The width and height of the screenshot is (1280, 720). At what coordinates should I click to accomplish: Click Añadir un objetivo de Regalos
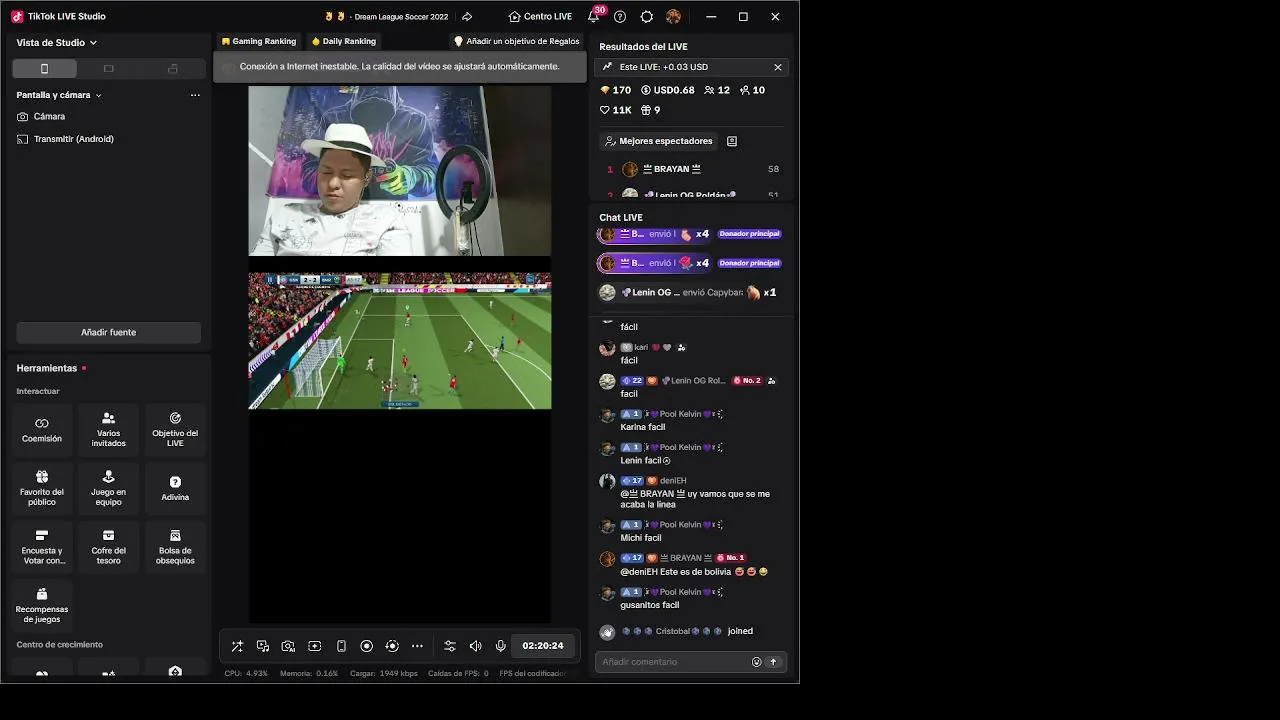coord(517,42)
